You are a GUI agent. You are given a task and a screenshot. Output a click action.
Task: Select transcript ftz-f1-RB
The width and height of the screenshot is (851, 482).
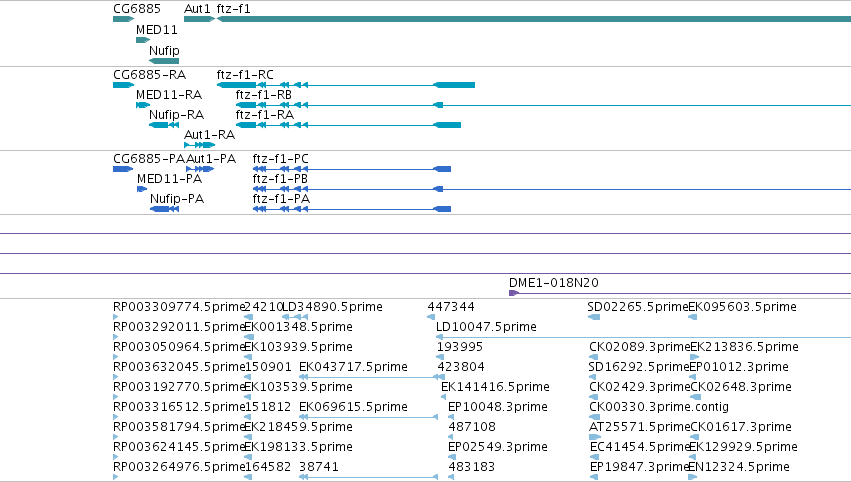[264, 95]
